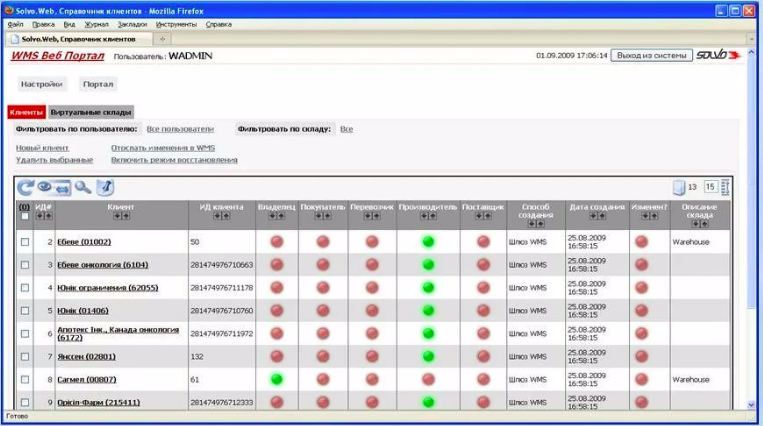Click page scrollbar down arrow

click(x=751, y=405)
